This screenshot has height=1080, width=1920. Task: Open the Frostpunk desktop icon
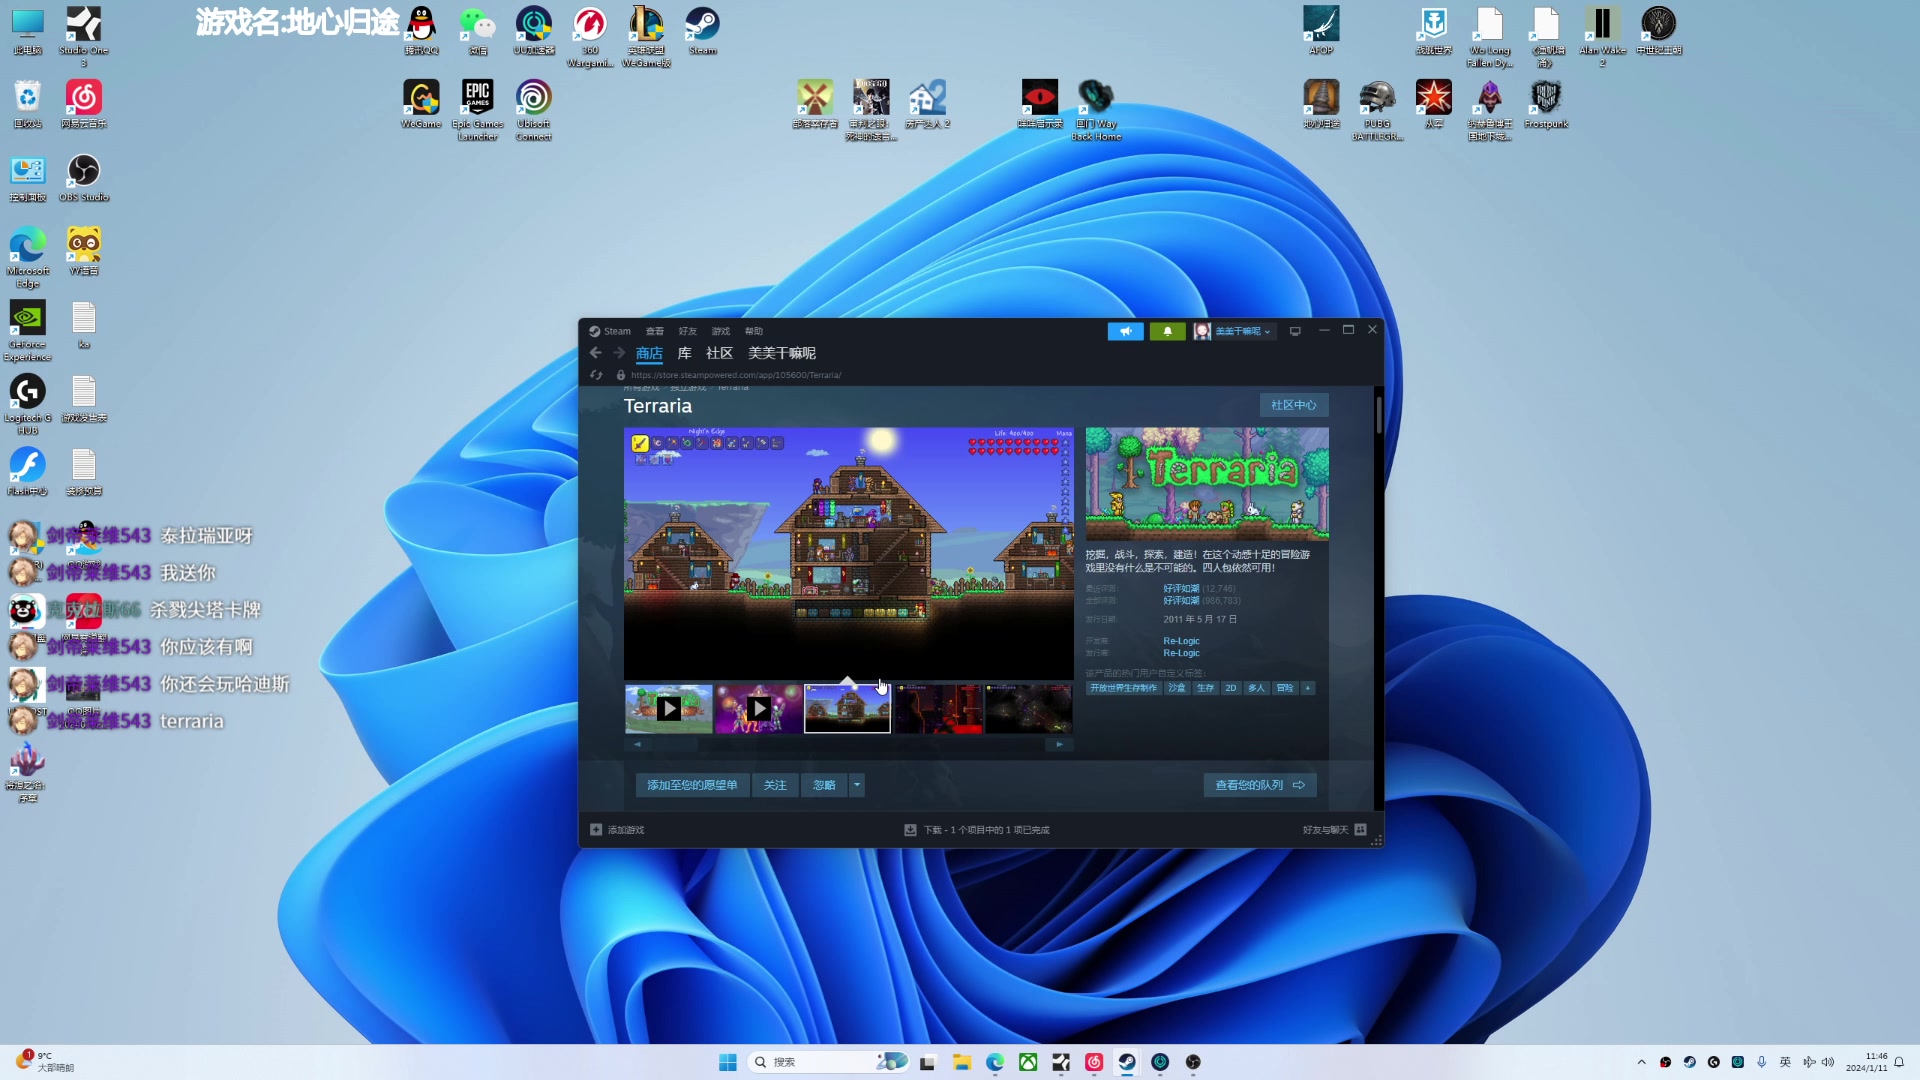pos(1546,104)
